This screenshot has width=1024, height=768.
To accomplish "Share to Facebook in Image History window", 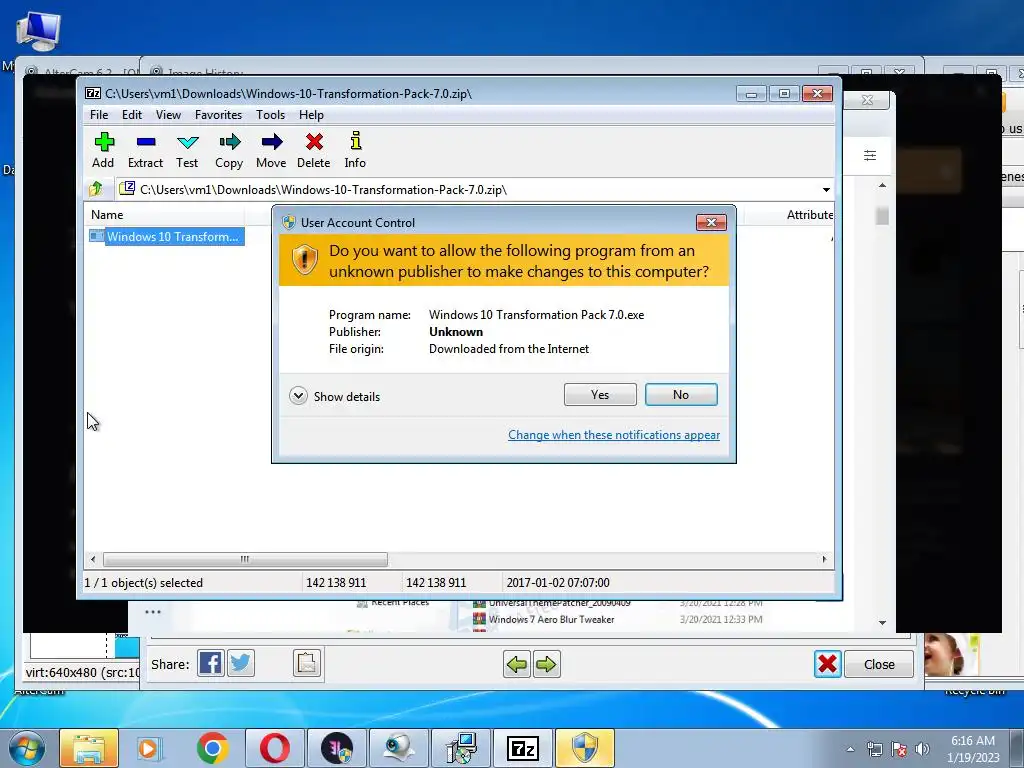I will pos(210,664).
